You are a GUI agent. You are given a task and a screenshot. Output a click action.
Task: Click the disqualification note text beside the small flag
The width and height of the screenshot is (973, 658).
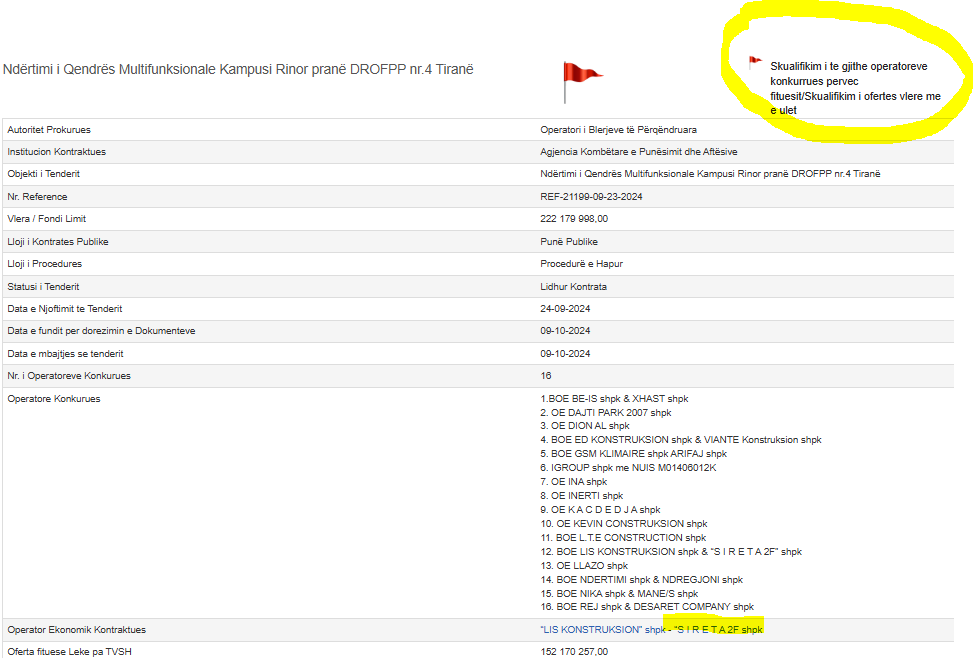click(855, 88)
